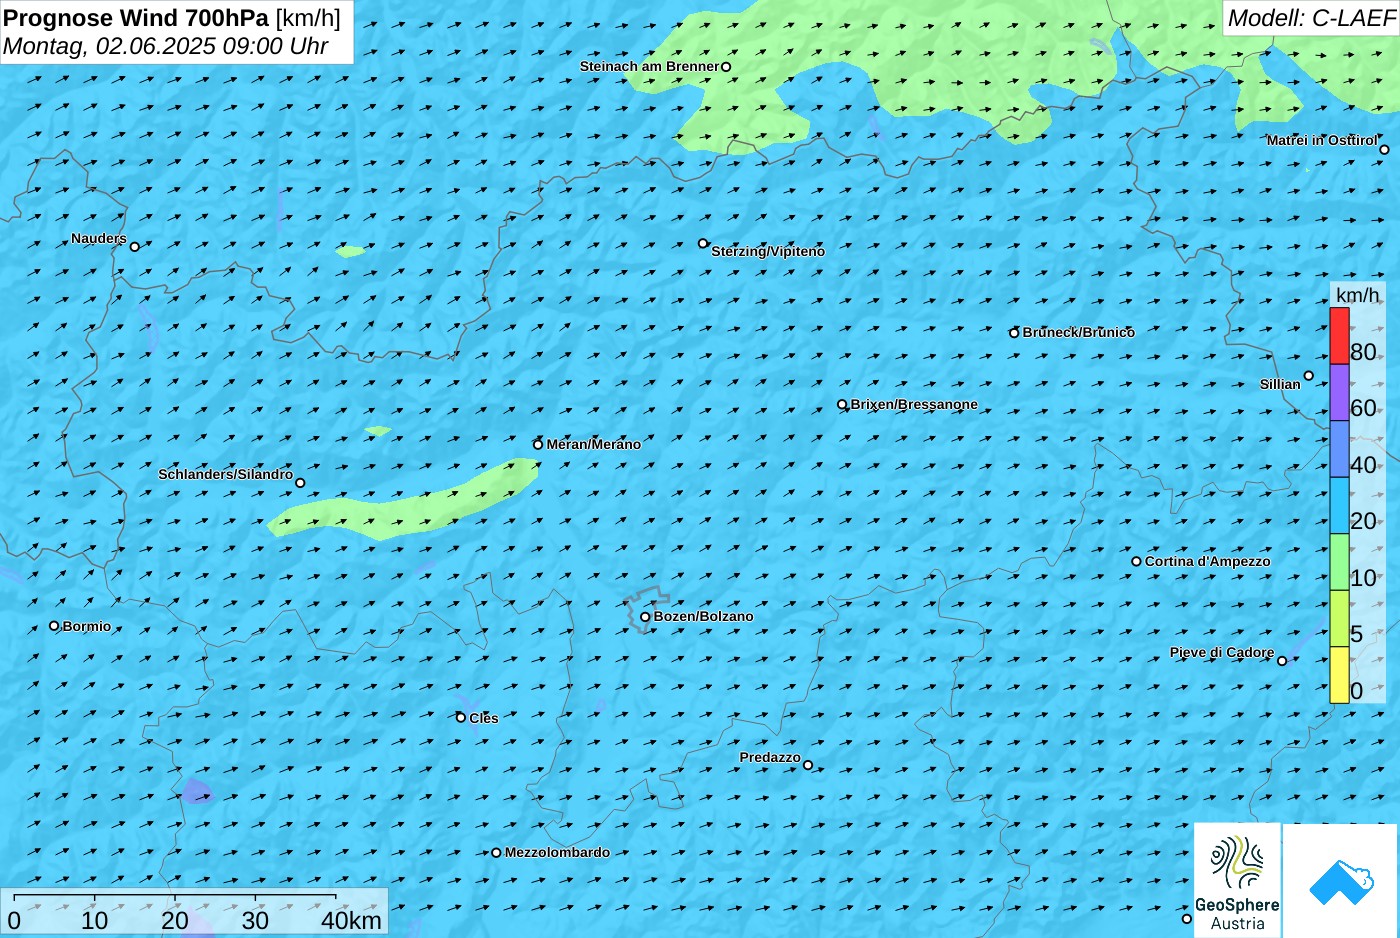Click the 40 km/h blue legend swatch
Image resolution: width=1400 pixels, height=938 pixels.
pos(1339,449)
